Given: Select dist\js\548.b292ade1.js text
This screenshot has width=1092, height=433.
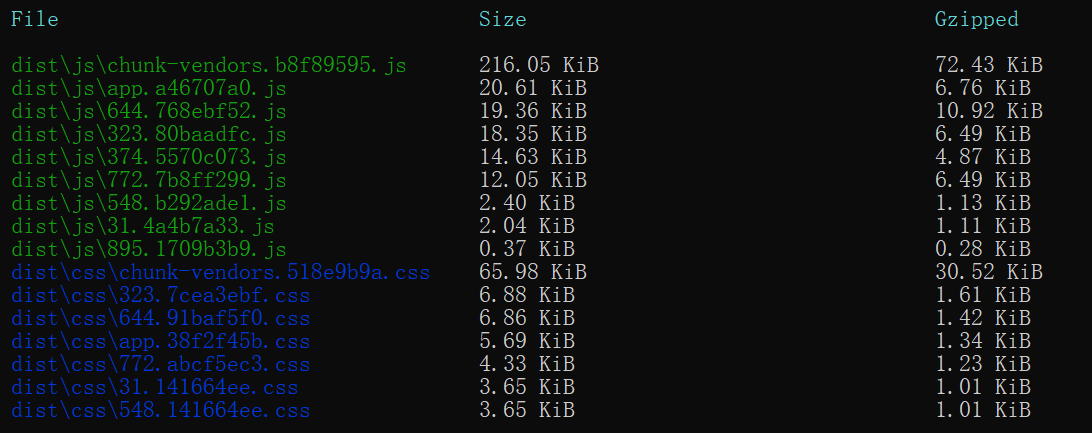Looking at the screenshot, I should (x=148, y=203).
